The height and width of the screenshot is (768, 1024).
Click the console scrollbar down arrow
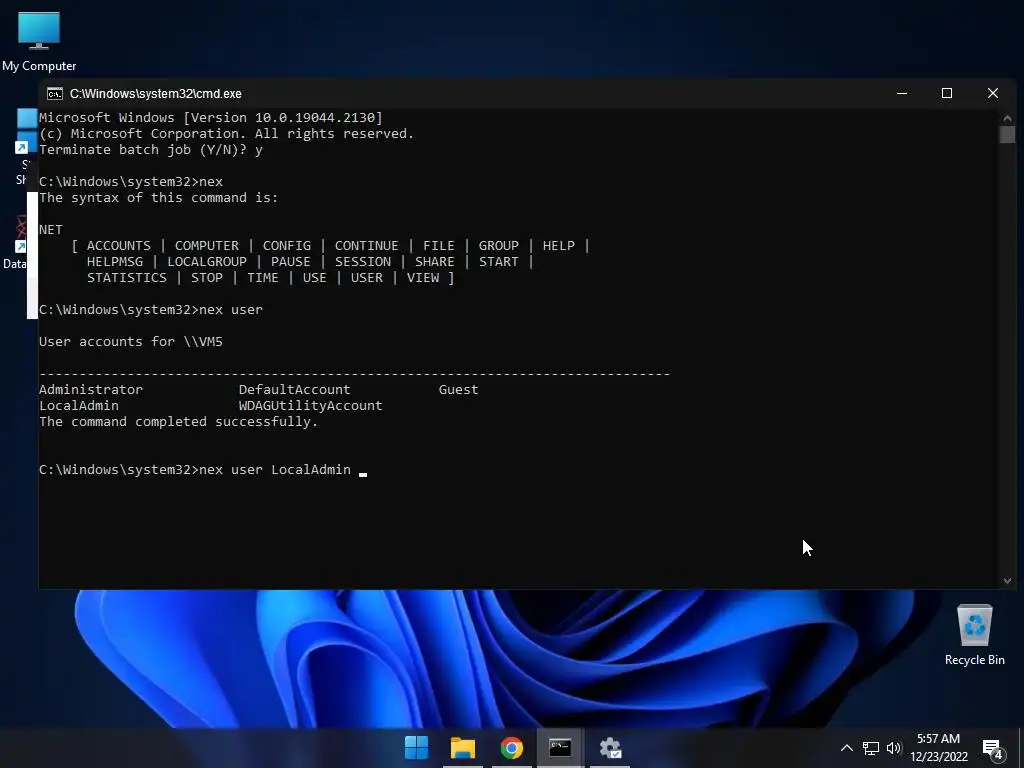click(x=1007, y=581)
